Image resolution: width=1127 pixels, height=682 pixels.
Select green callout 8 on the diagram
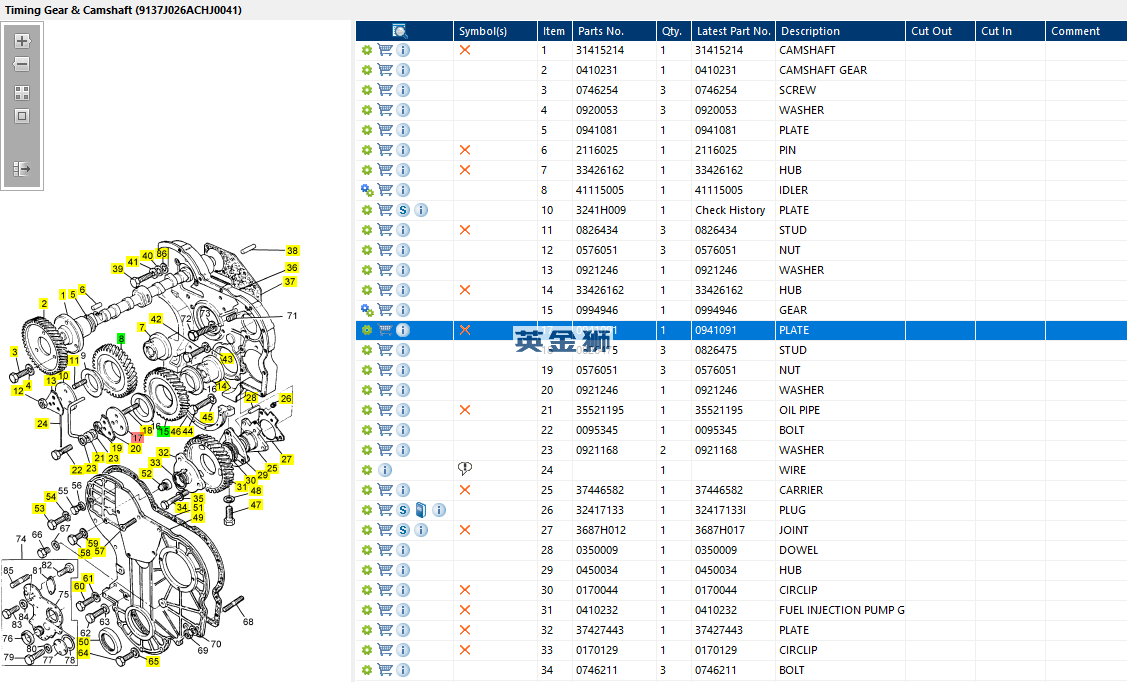[121, 338]
